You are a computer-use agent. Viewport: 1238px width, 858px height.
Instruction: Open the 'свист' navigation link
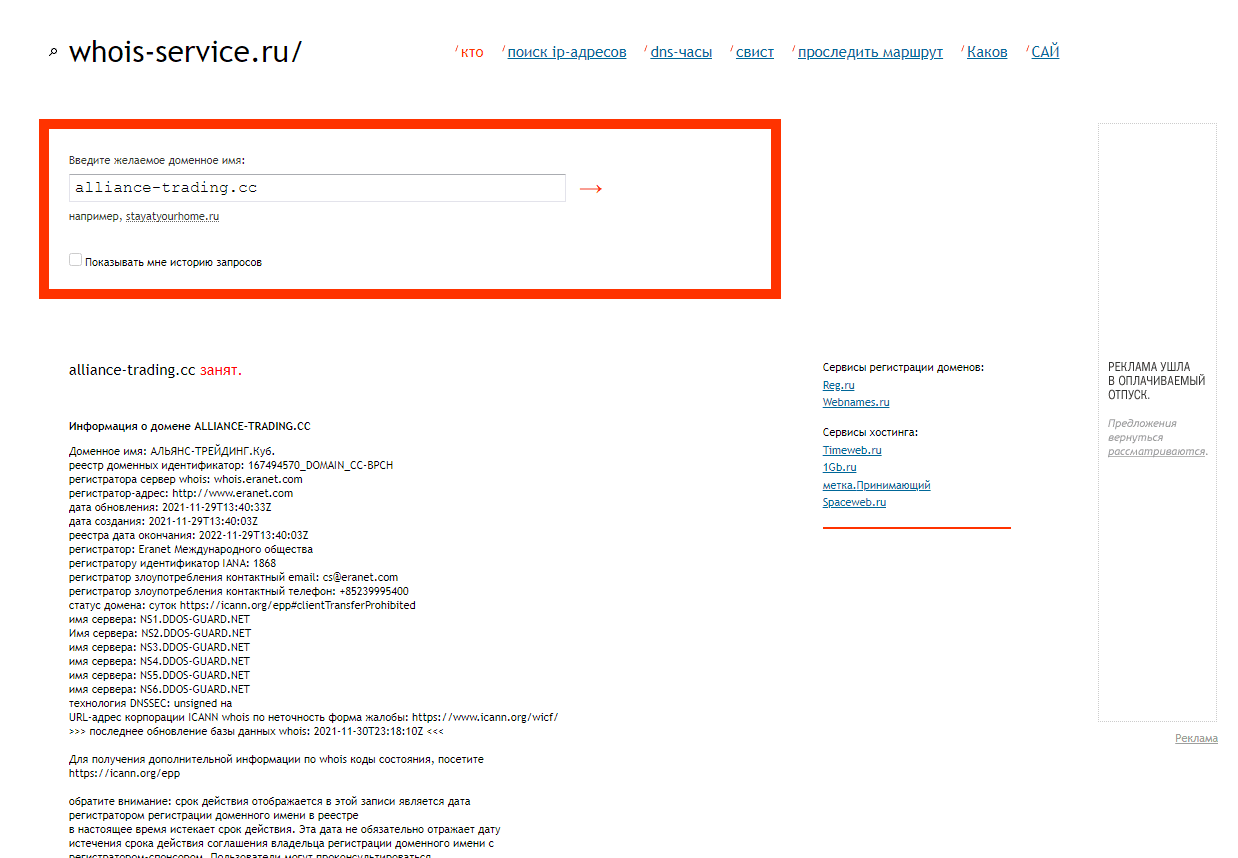pos(754,52)
